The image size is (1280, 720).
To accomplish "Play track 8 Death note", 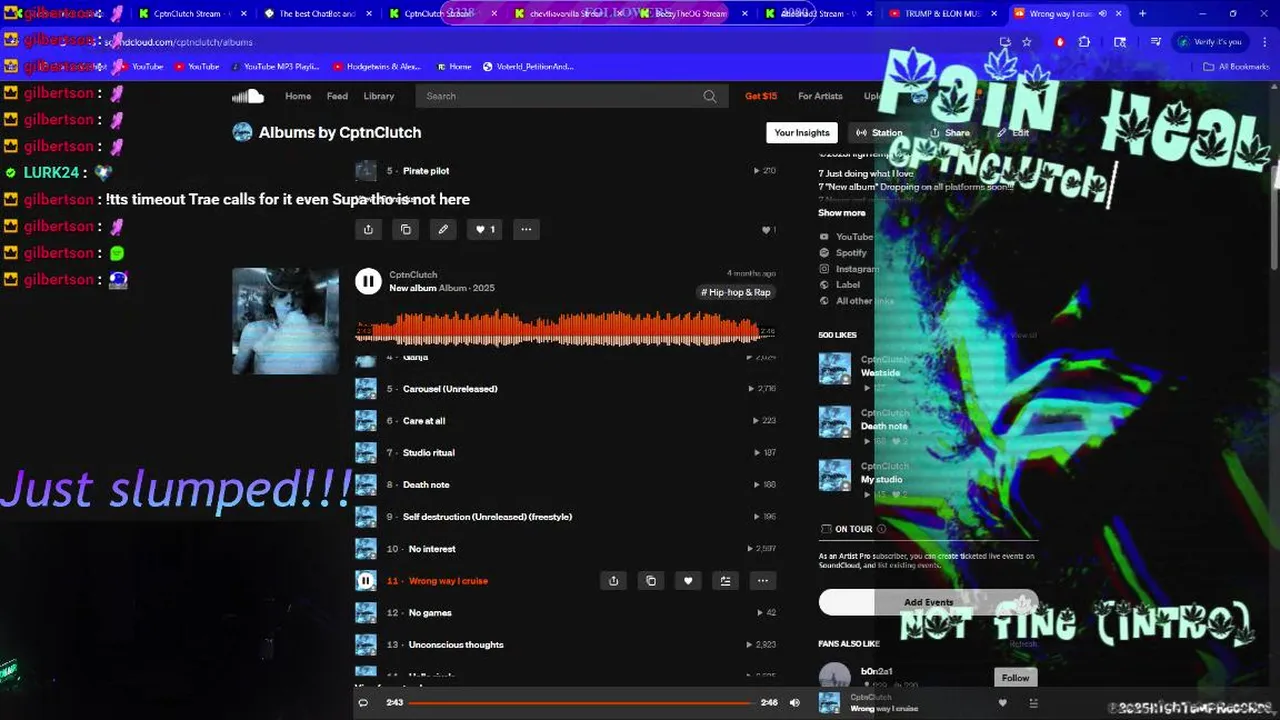I will [426, 485].
